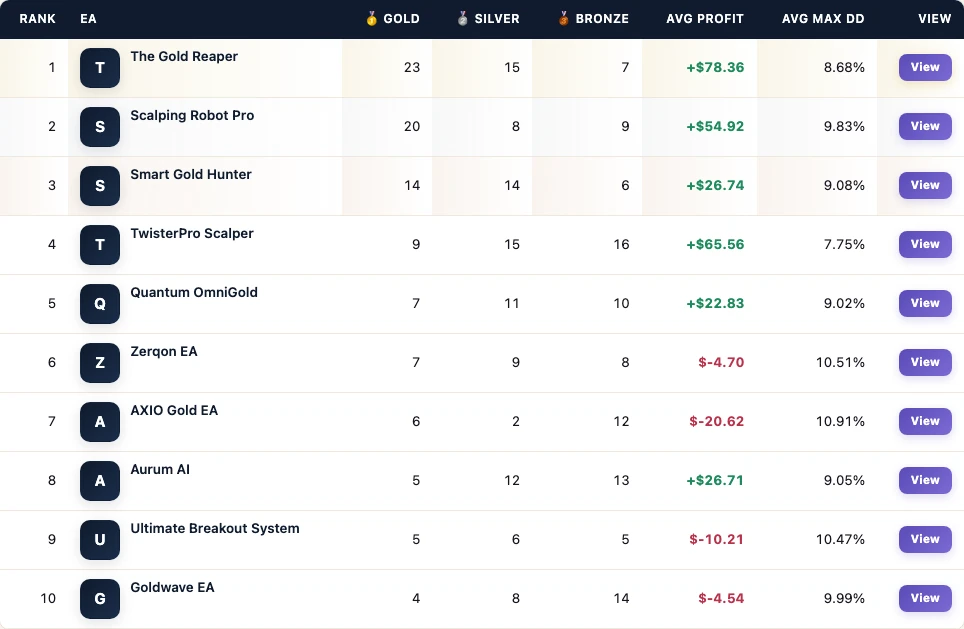The image size is (964, 629).
Task: Select The Gold Reaper name
Action: 184,57
